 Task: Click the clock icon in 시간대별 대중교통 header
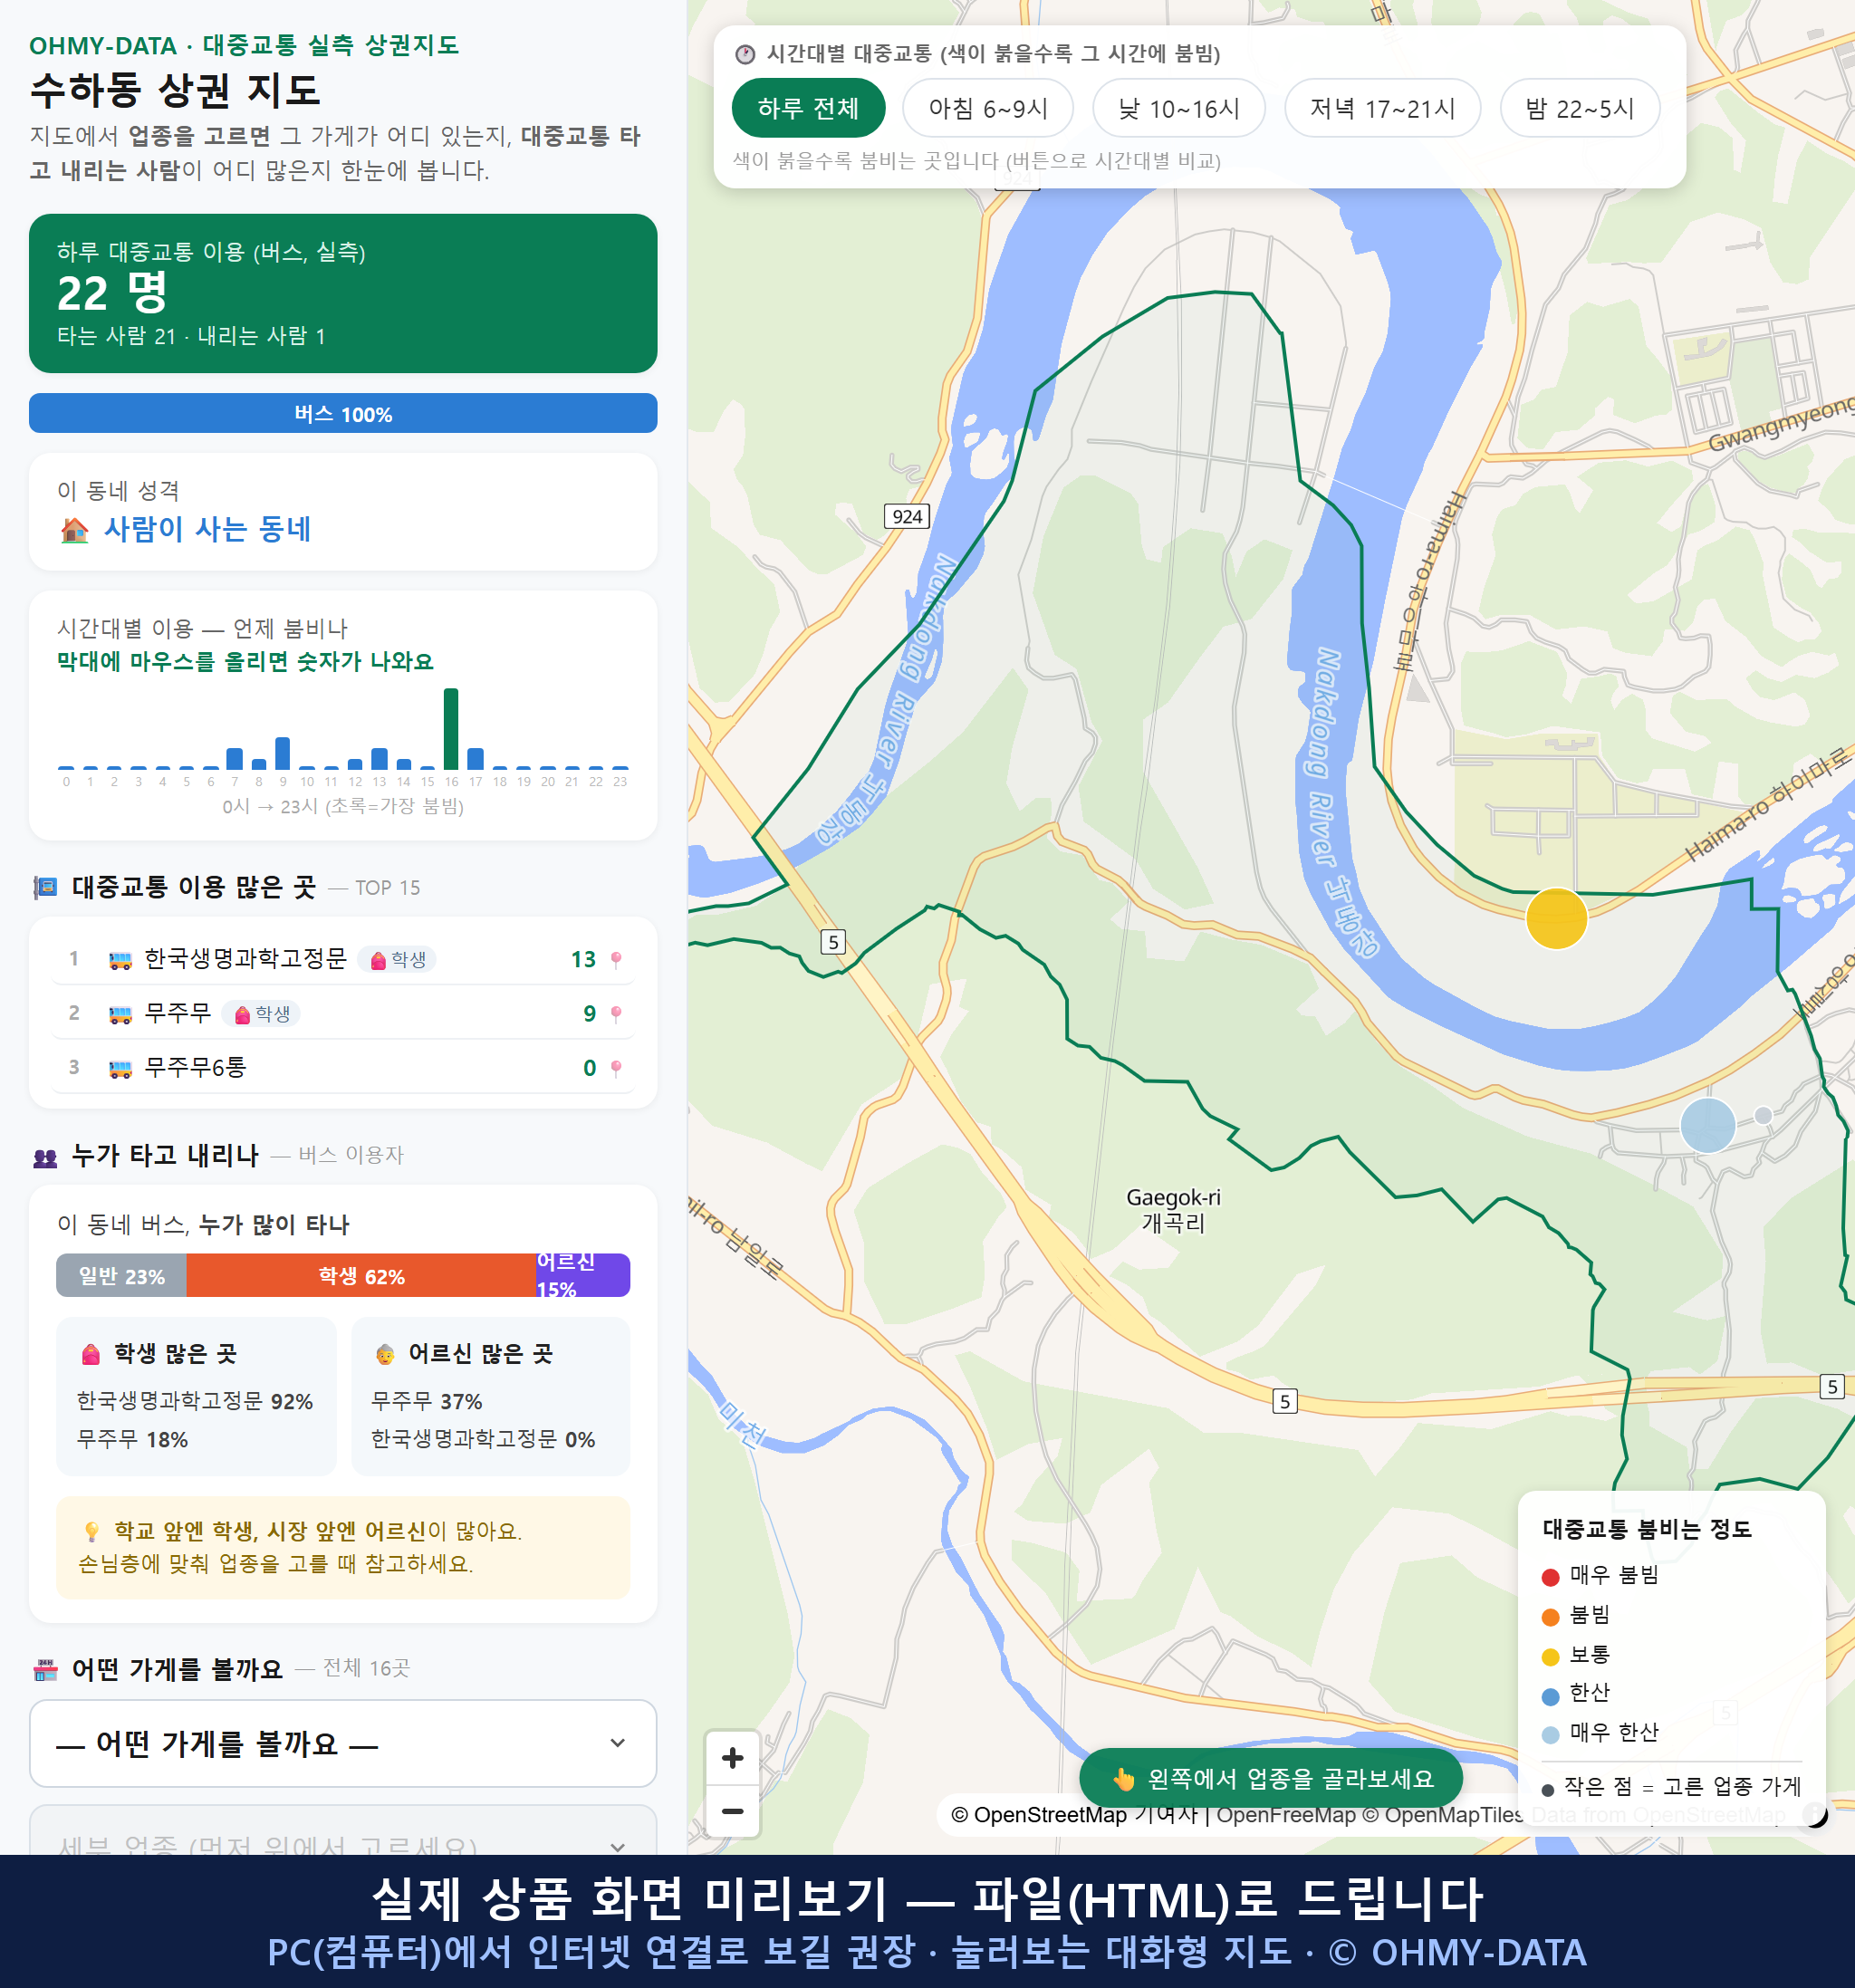click(745, 54)
